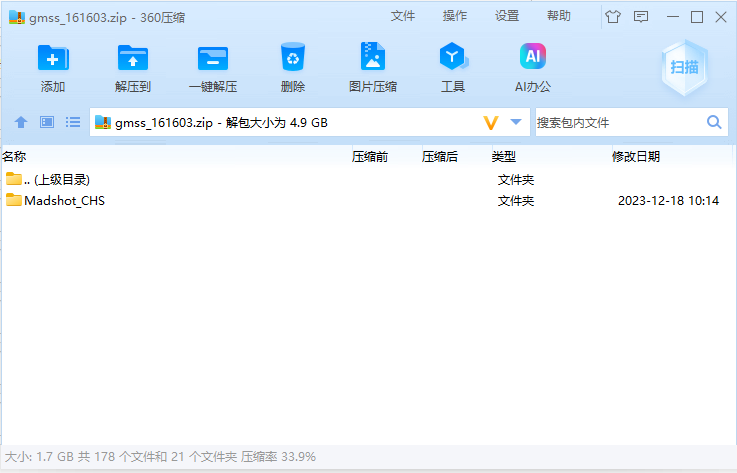Switch to the list view icon

coord(72,122)
